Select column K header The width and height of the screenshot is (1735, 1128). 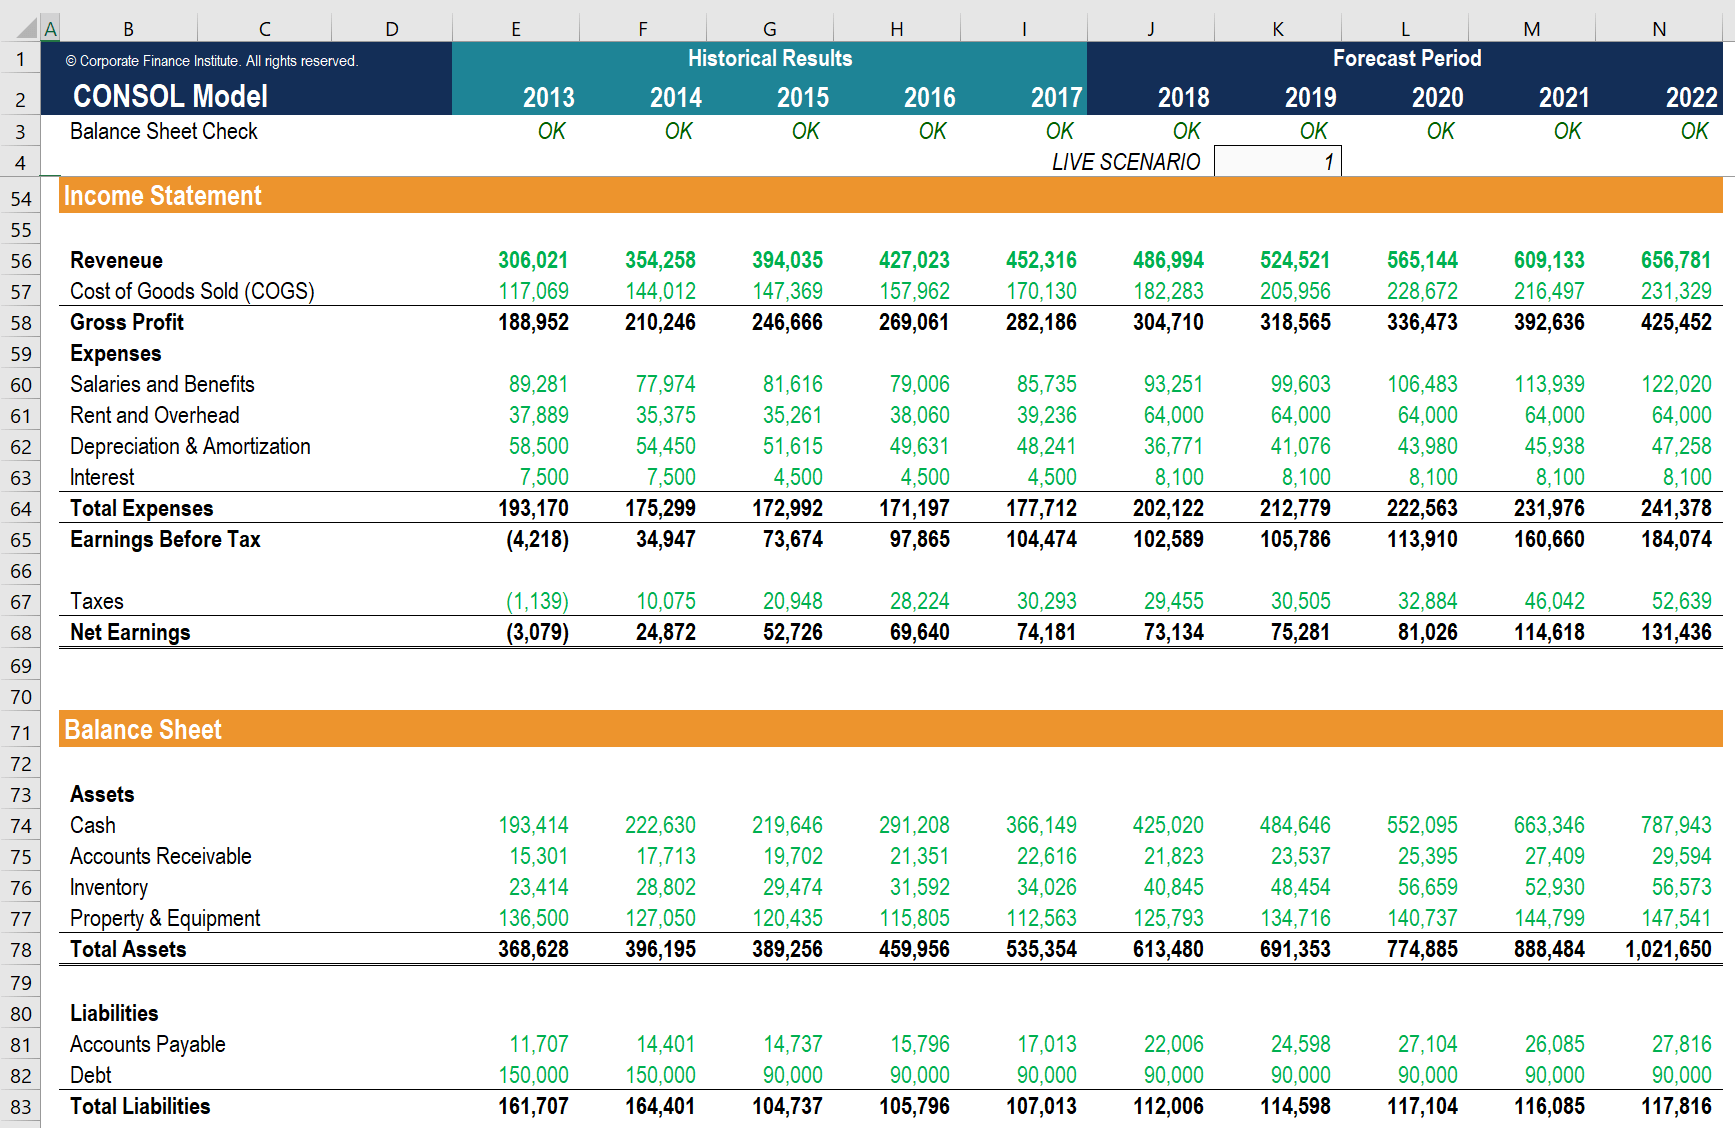(x=1278, y=29)
